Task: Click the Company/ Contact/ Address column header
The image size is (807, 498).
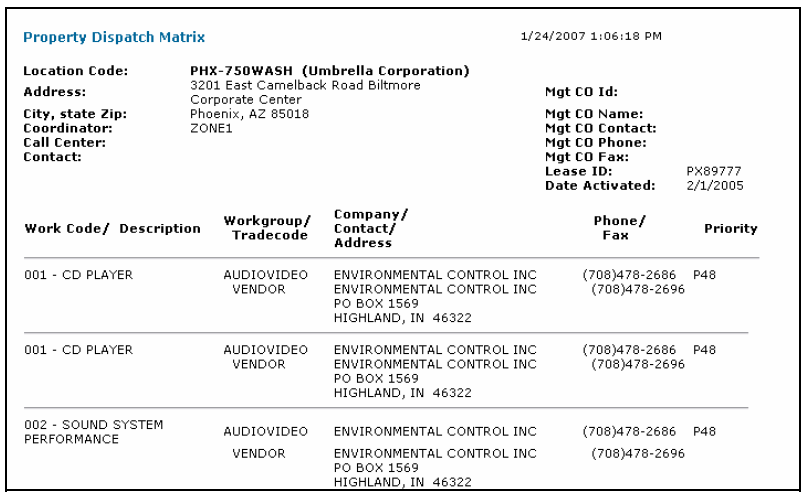Action: [366, 228]
